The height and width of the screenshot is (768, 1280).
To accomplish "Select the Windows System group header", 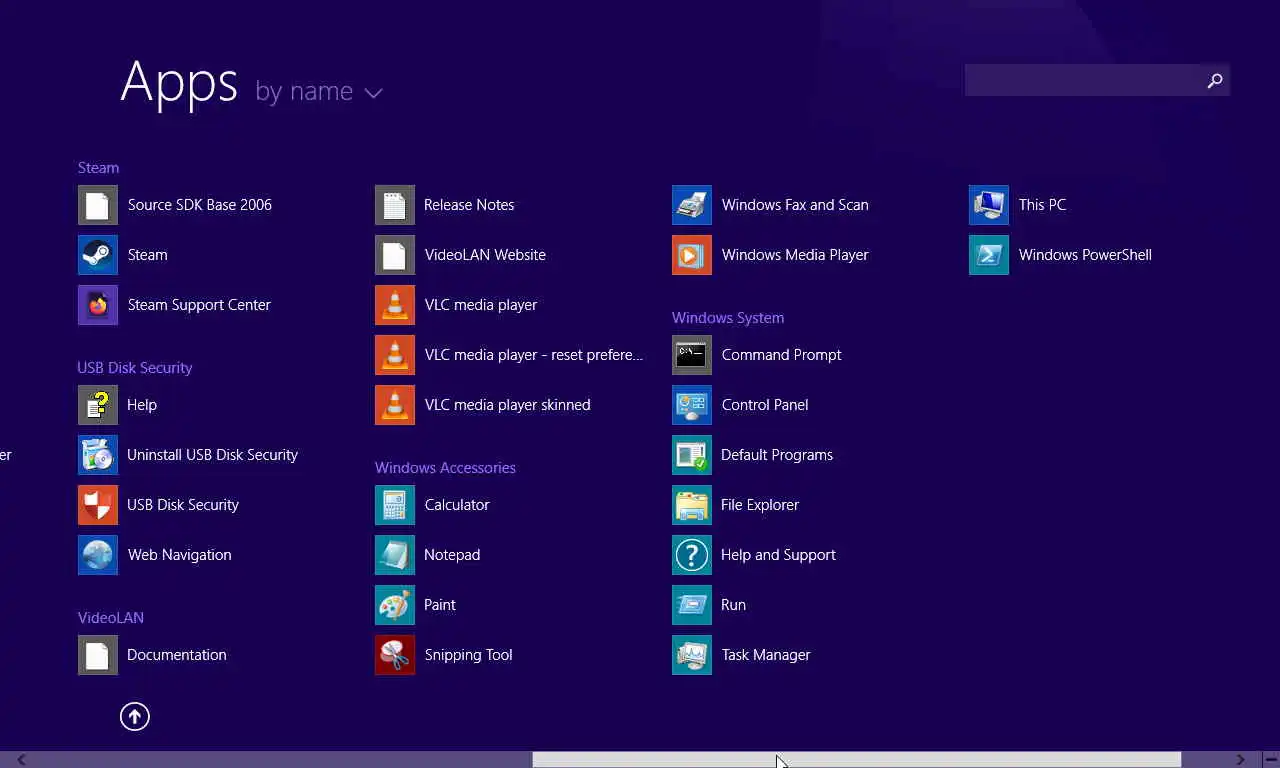I will (x=728, y=318).
